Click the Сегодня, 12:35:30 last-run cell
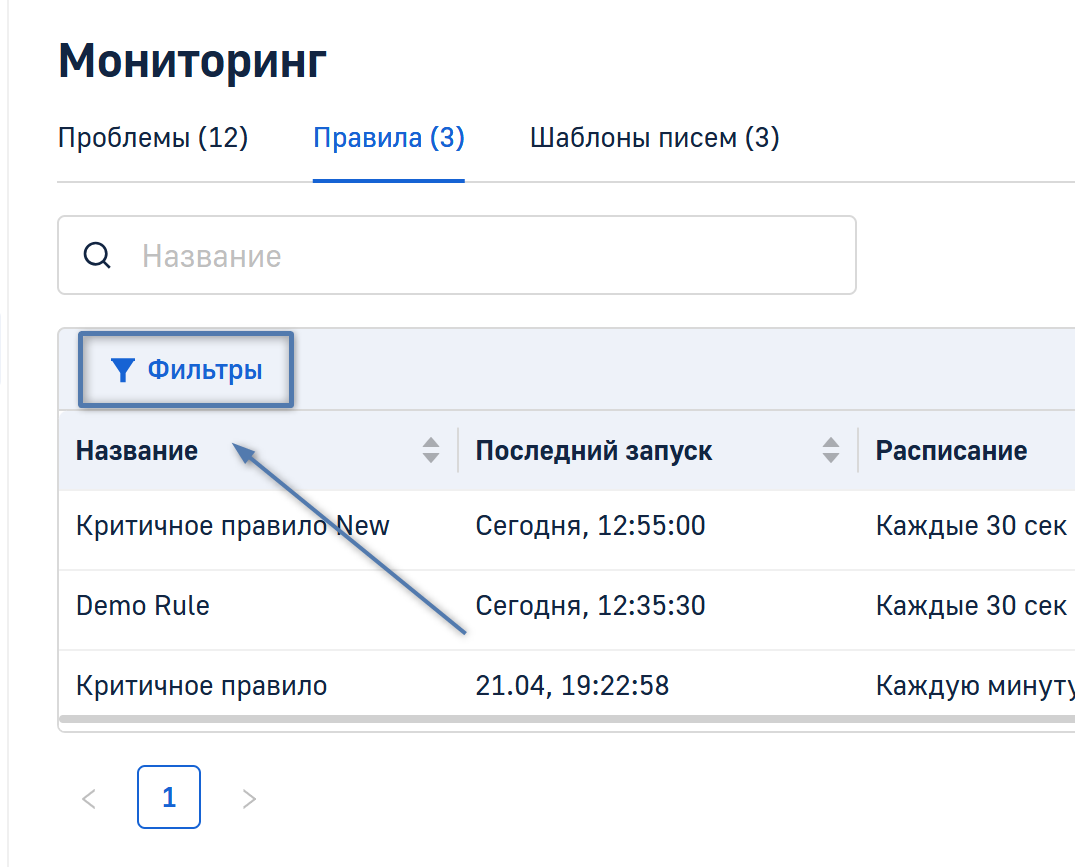1075x867 pixels. (590, 606)
